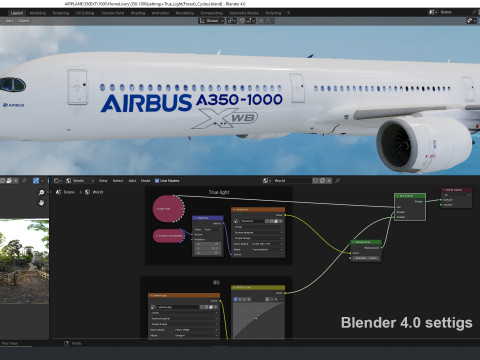Click the World datablock browse icon
The height and width of the screenshot is (360, 480).
tap(266, 181)
